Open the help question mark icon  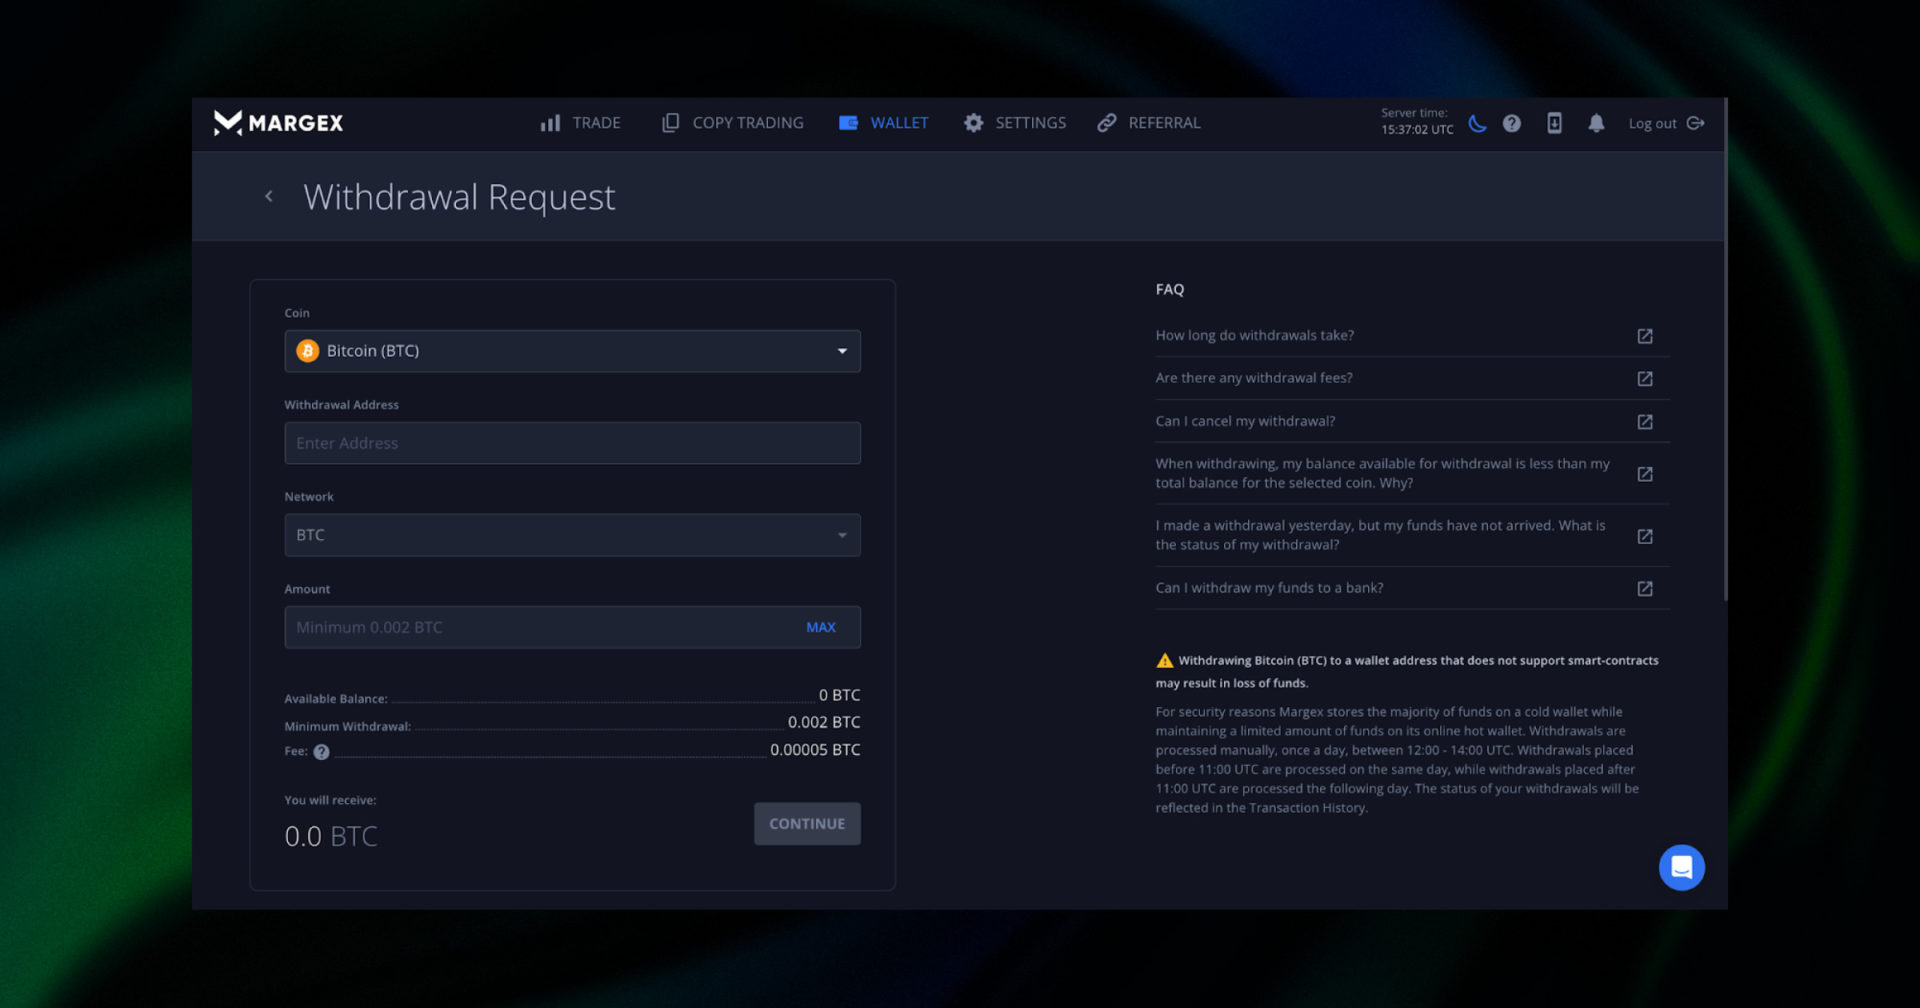pos(1512,123)
